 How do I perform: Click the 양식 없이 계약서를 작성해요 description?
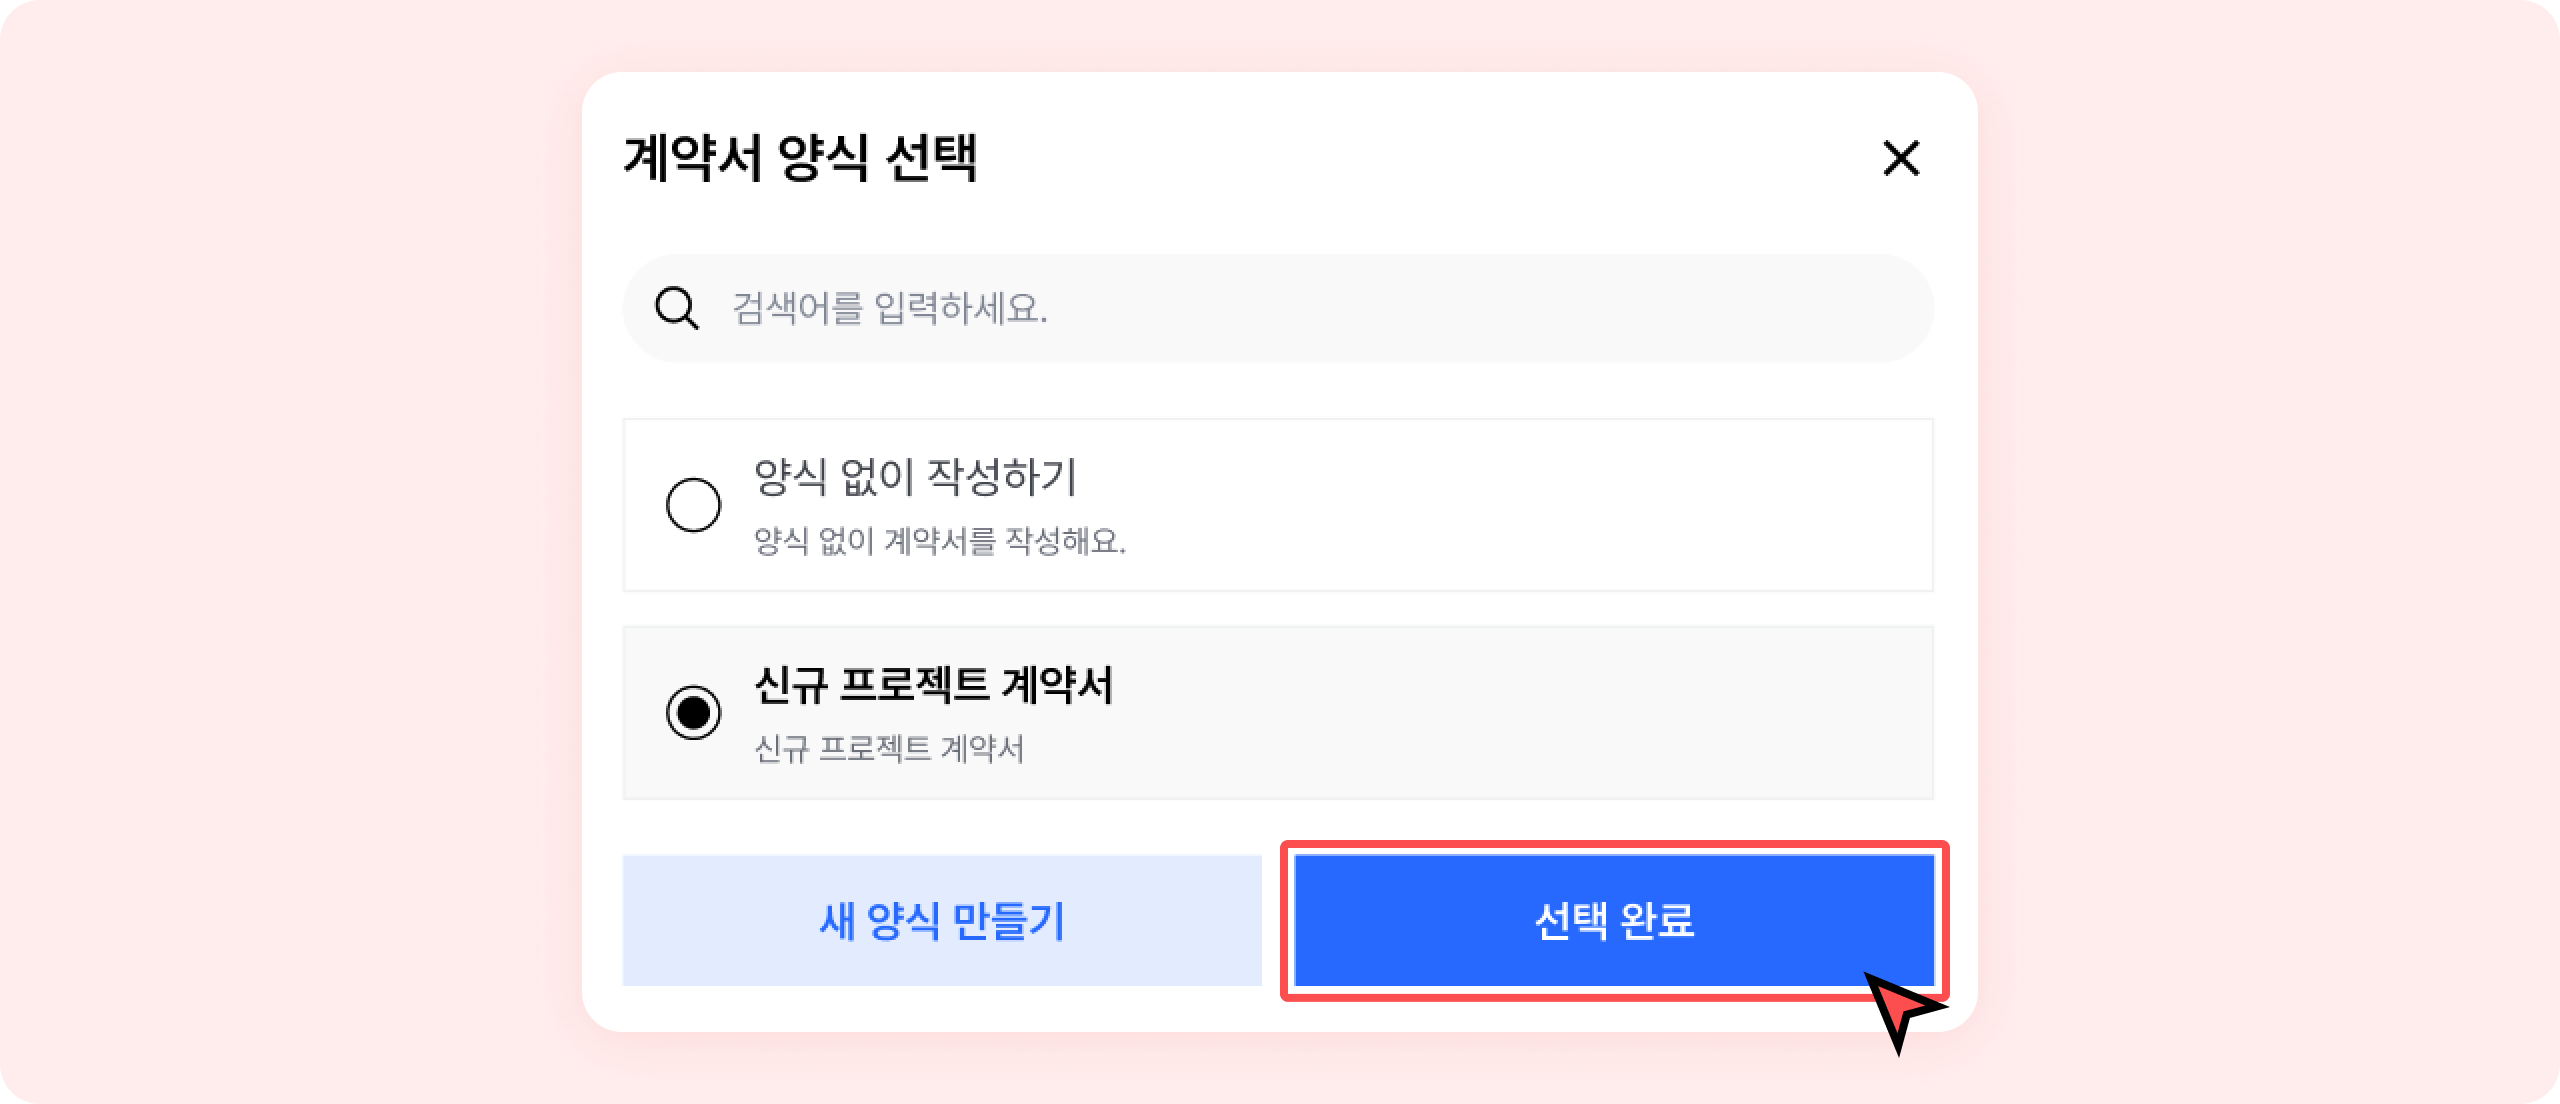(939, 541)
